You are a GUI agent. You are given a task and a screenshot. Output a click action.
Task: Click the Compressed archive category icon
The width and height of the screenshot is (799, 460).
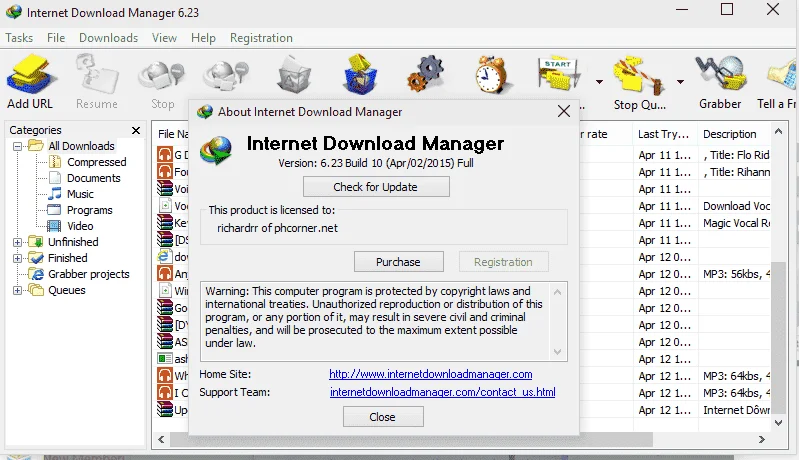[55, 162]
